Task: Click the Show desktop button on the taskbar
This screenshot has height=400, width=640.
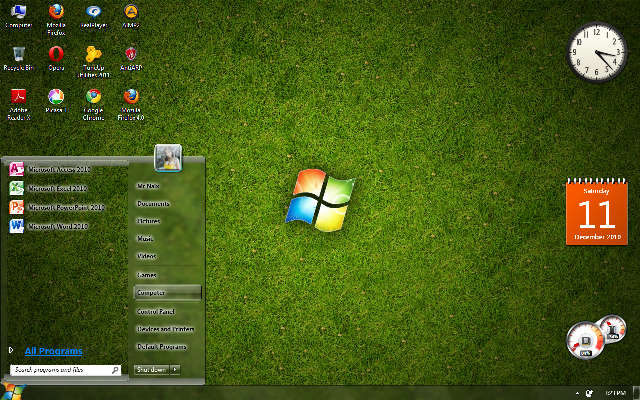Action: pos(637,393)
